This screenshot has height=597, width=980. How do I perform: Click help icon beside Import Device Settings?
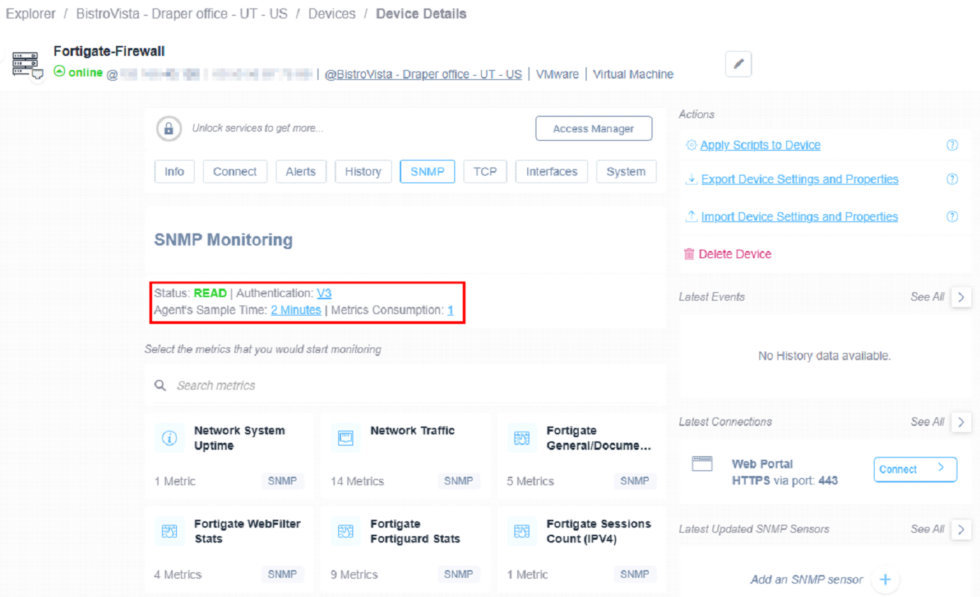coord(952,216)
